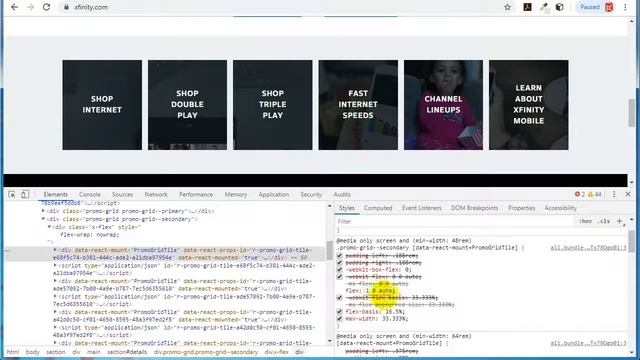Open all.bundle source link for promo-grid--secondary rule
Viewport: 640px width, 360px height.
coord(588,248)
